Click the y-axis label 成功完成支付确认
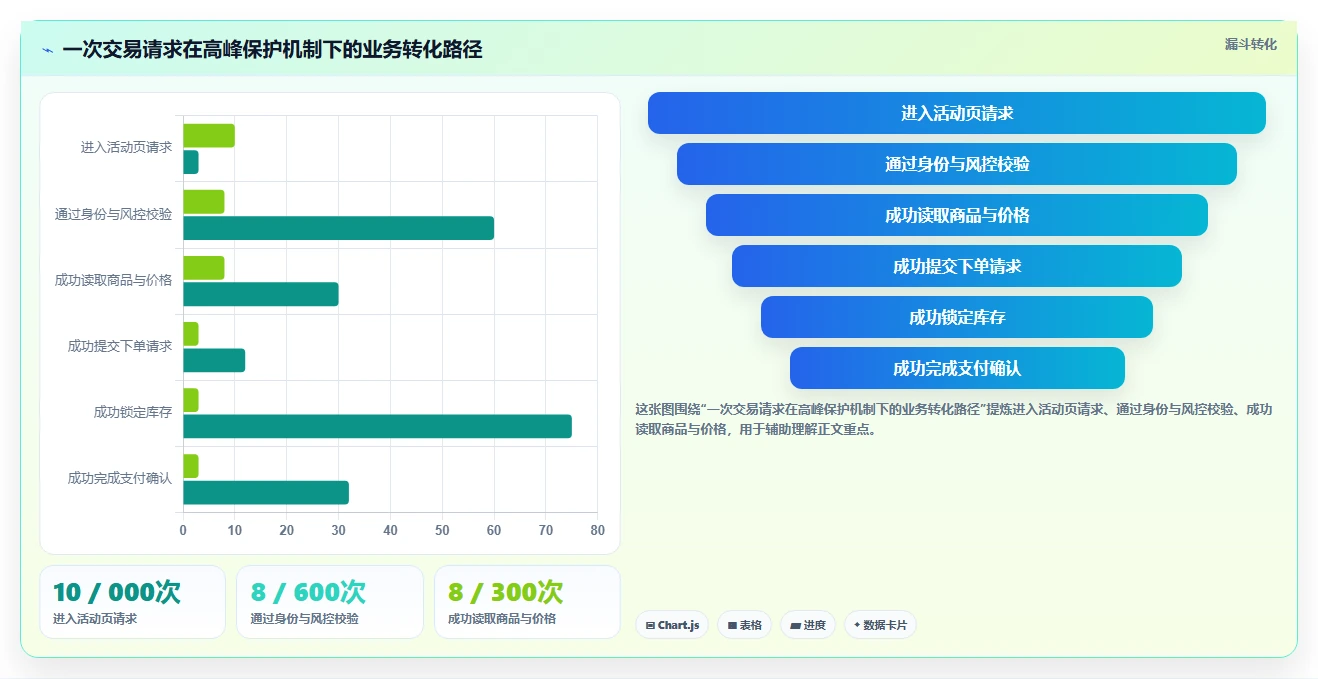 (x=120, y=478)
